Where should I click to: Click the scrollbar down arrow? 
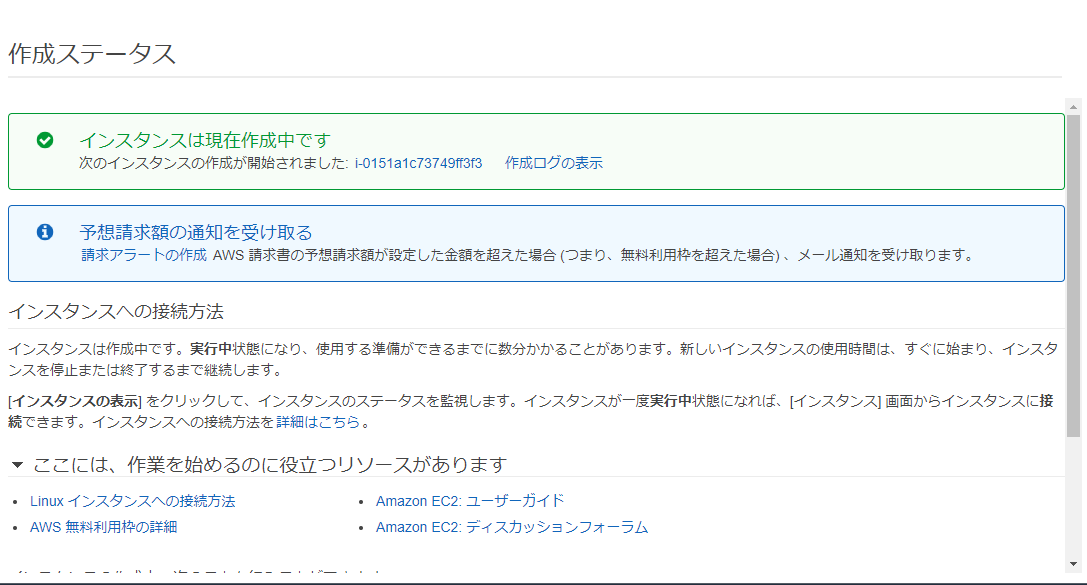click(x=1073, y=564)
